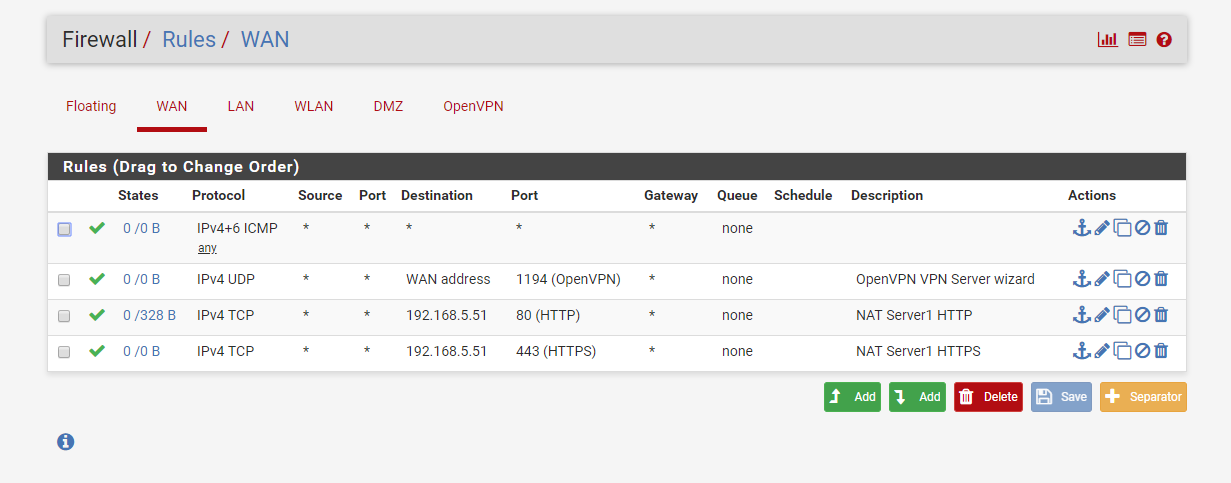
Task: Click the orange Separator button
Action: pyautogui.click(x=1143, y=397)
